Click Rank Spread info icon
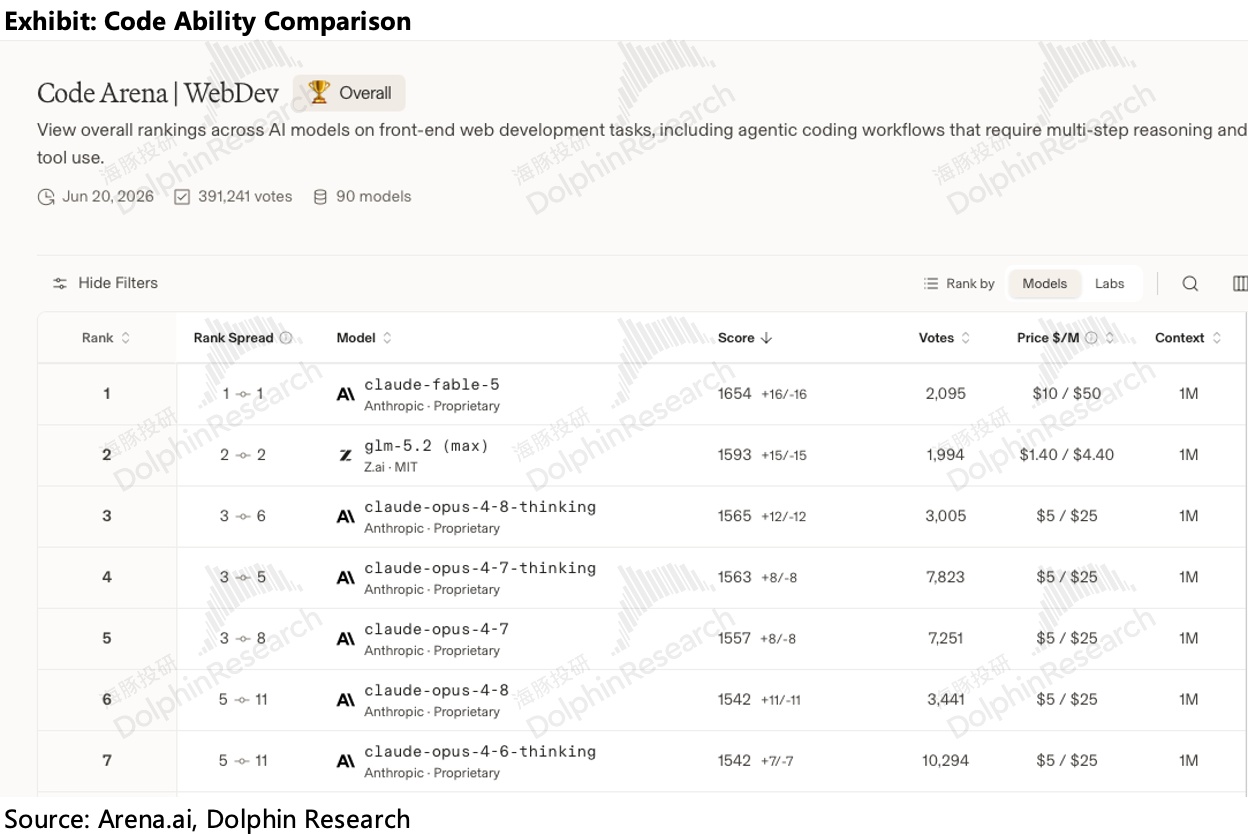Screen dimensions: 1254x834 tap(286, 338)
